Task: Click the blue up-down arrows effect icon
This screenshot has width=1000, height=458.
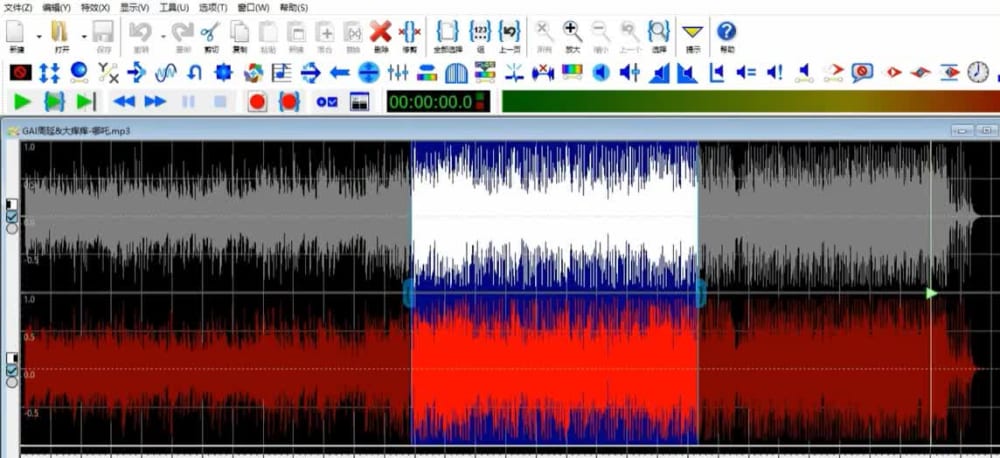Action: [x=50, y=73]
